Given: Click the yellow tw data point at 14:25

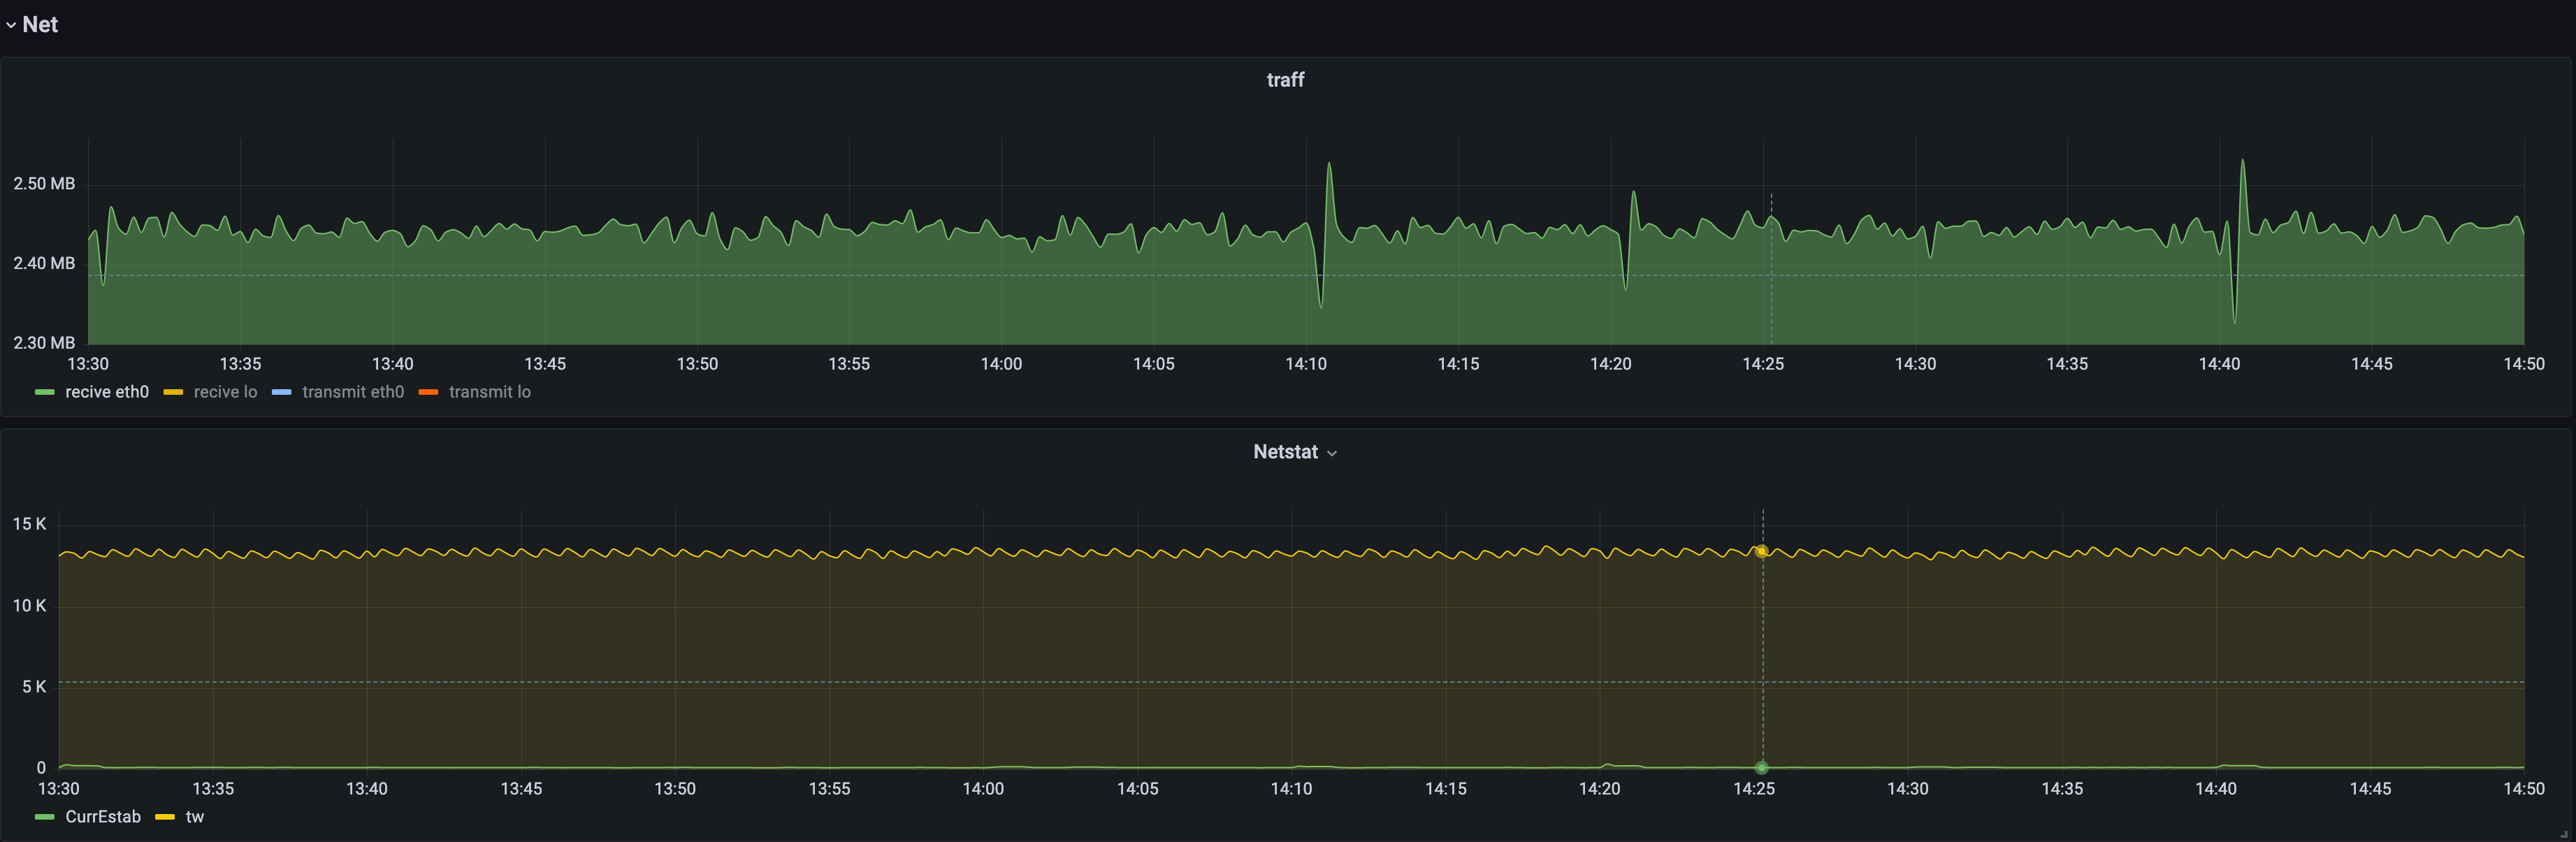Looking at the screenshot, I should pyautogui.click(x=1762, y=551).
